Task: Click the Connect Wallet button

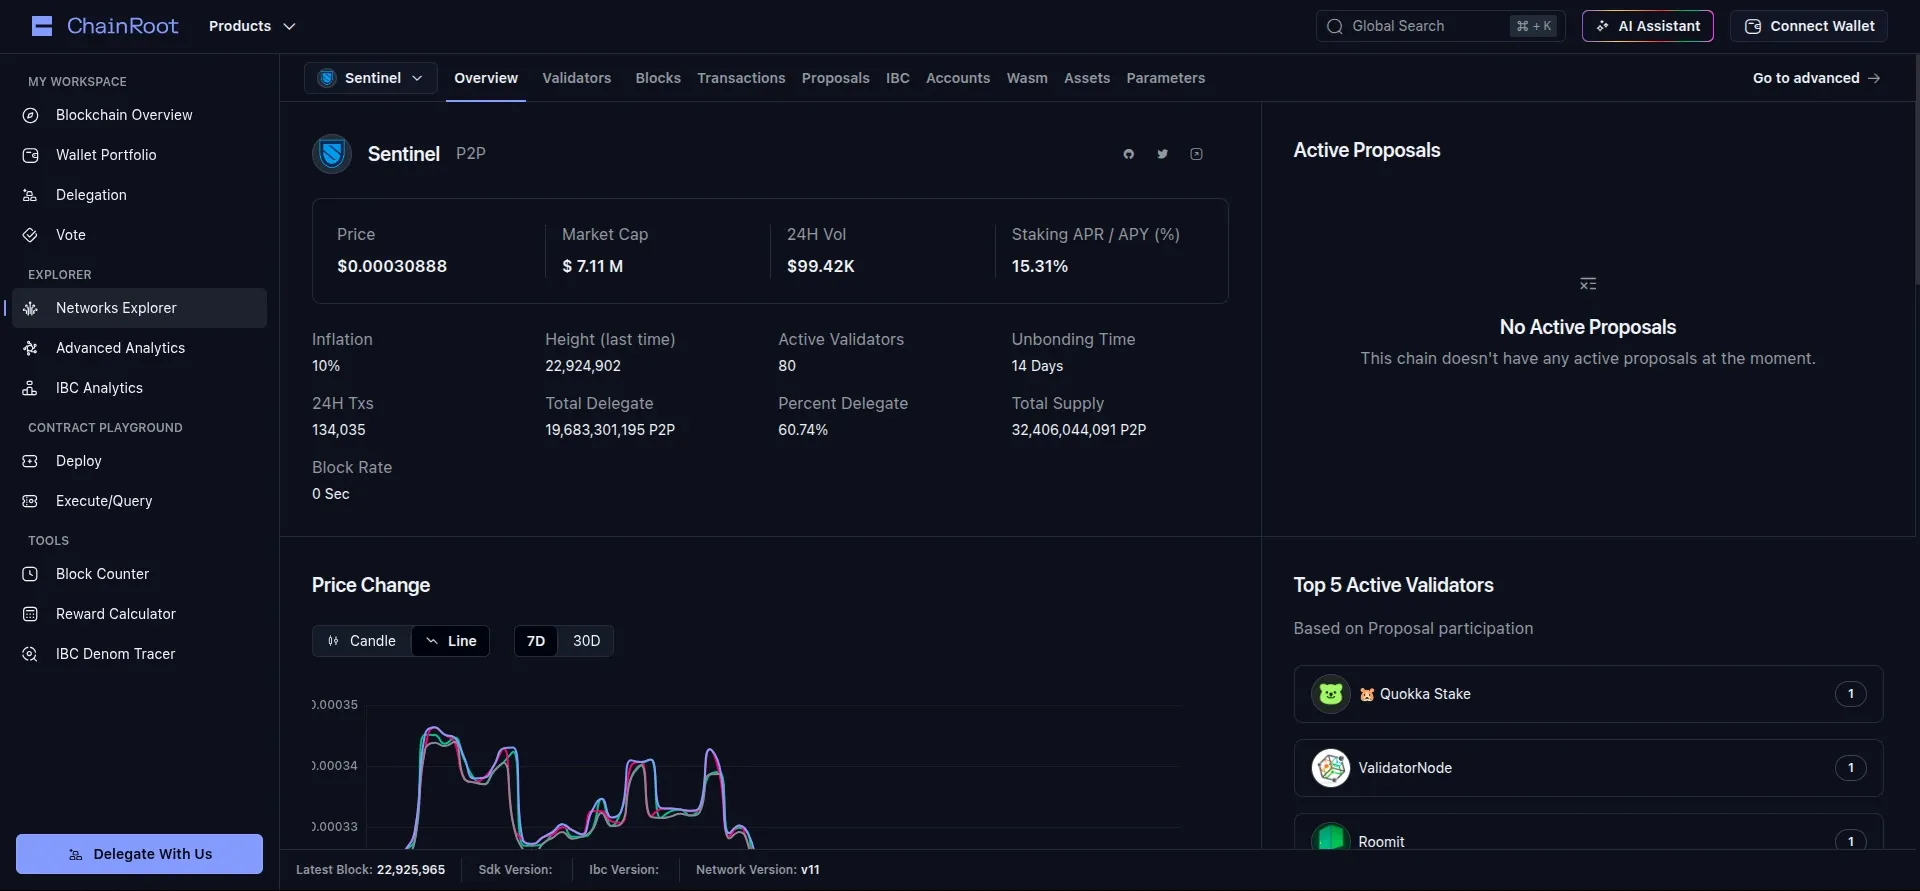Action: 1809,26
